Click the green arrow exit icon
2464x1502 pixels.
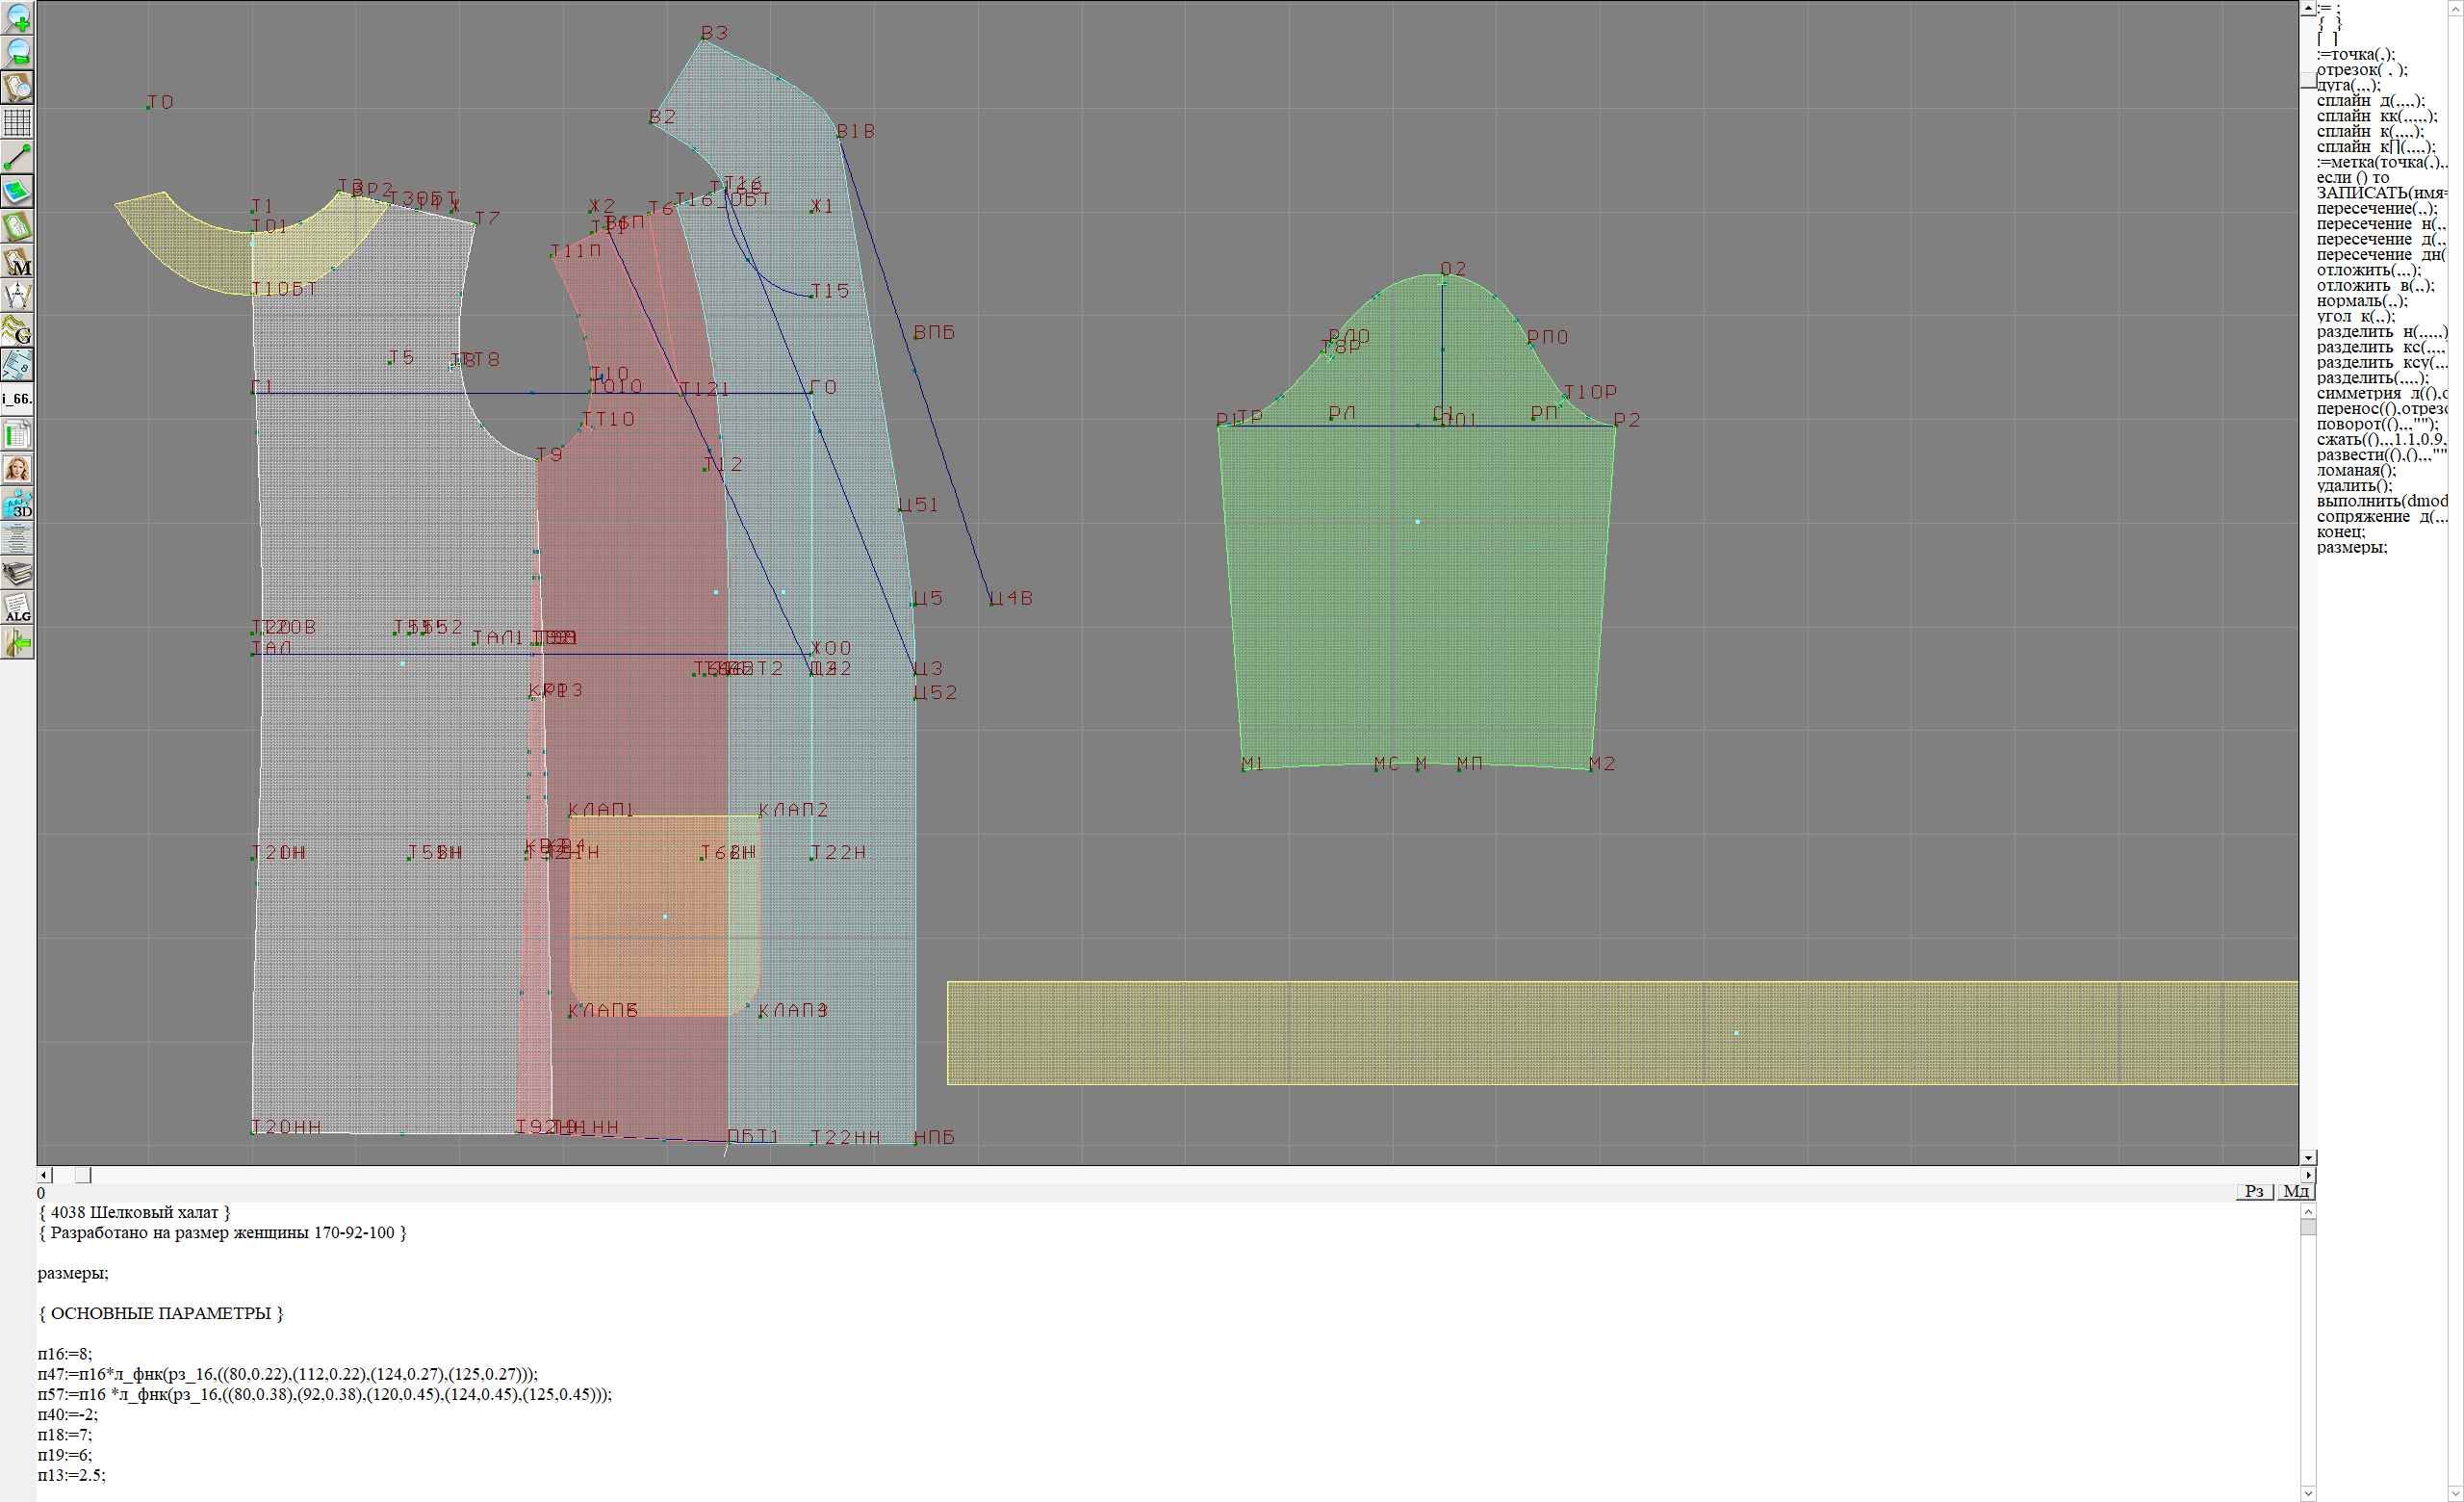pos(18,643)
